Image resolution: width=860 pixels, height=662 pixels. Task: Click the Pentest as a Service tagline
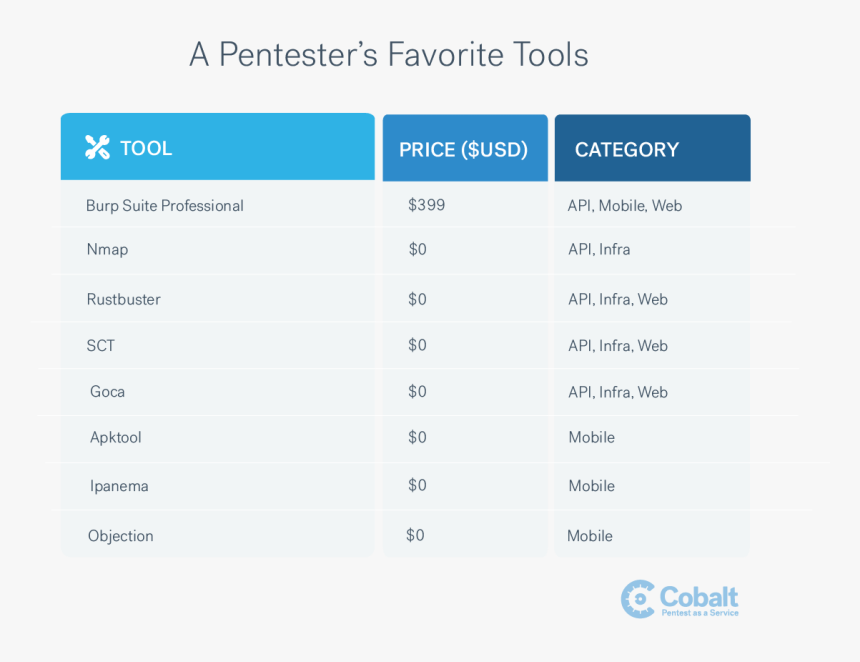click(700, 613)
